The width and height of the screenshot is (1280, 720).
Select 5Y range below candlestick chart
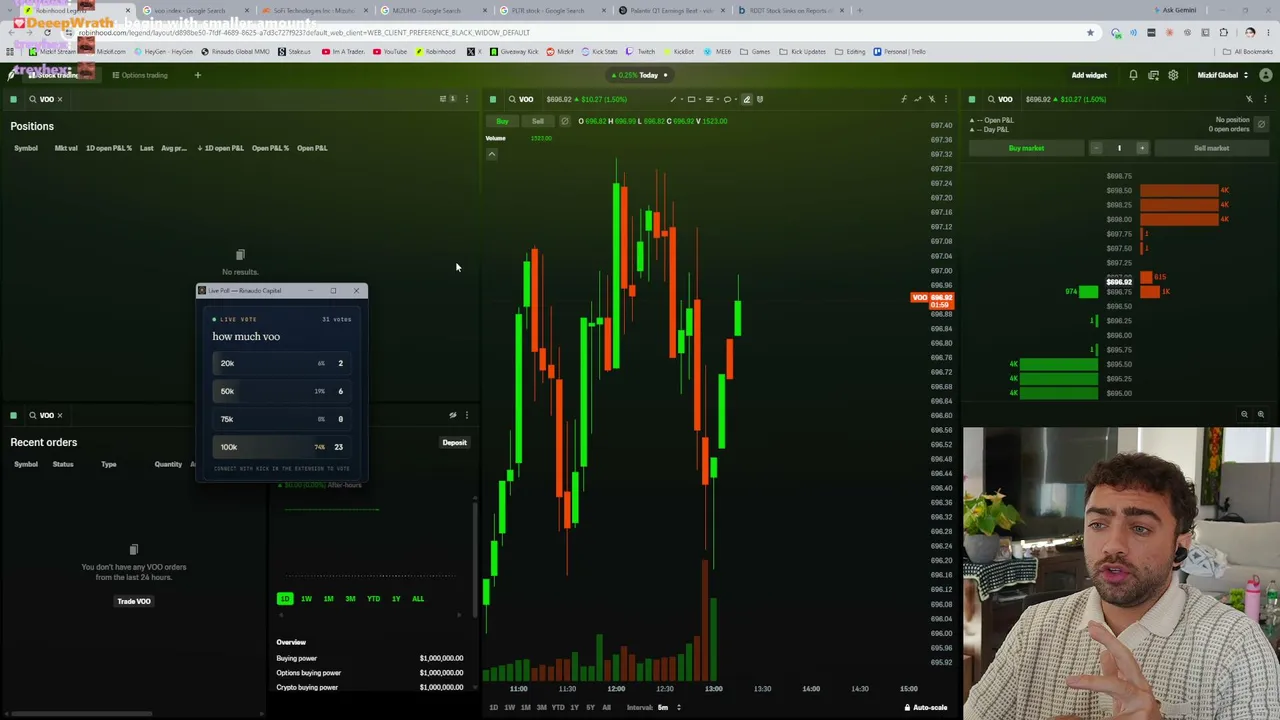click(590, 708)
